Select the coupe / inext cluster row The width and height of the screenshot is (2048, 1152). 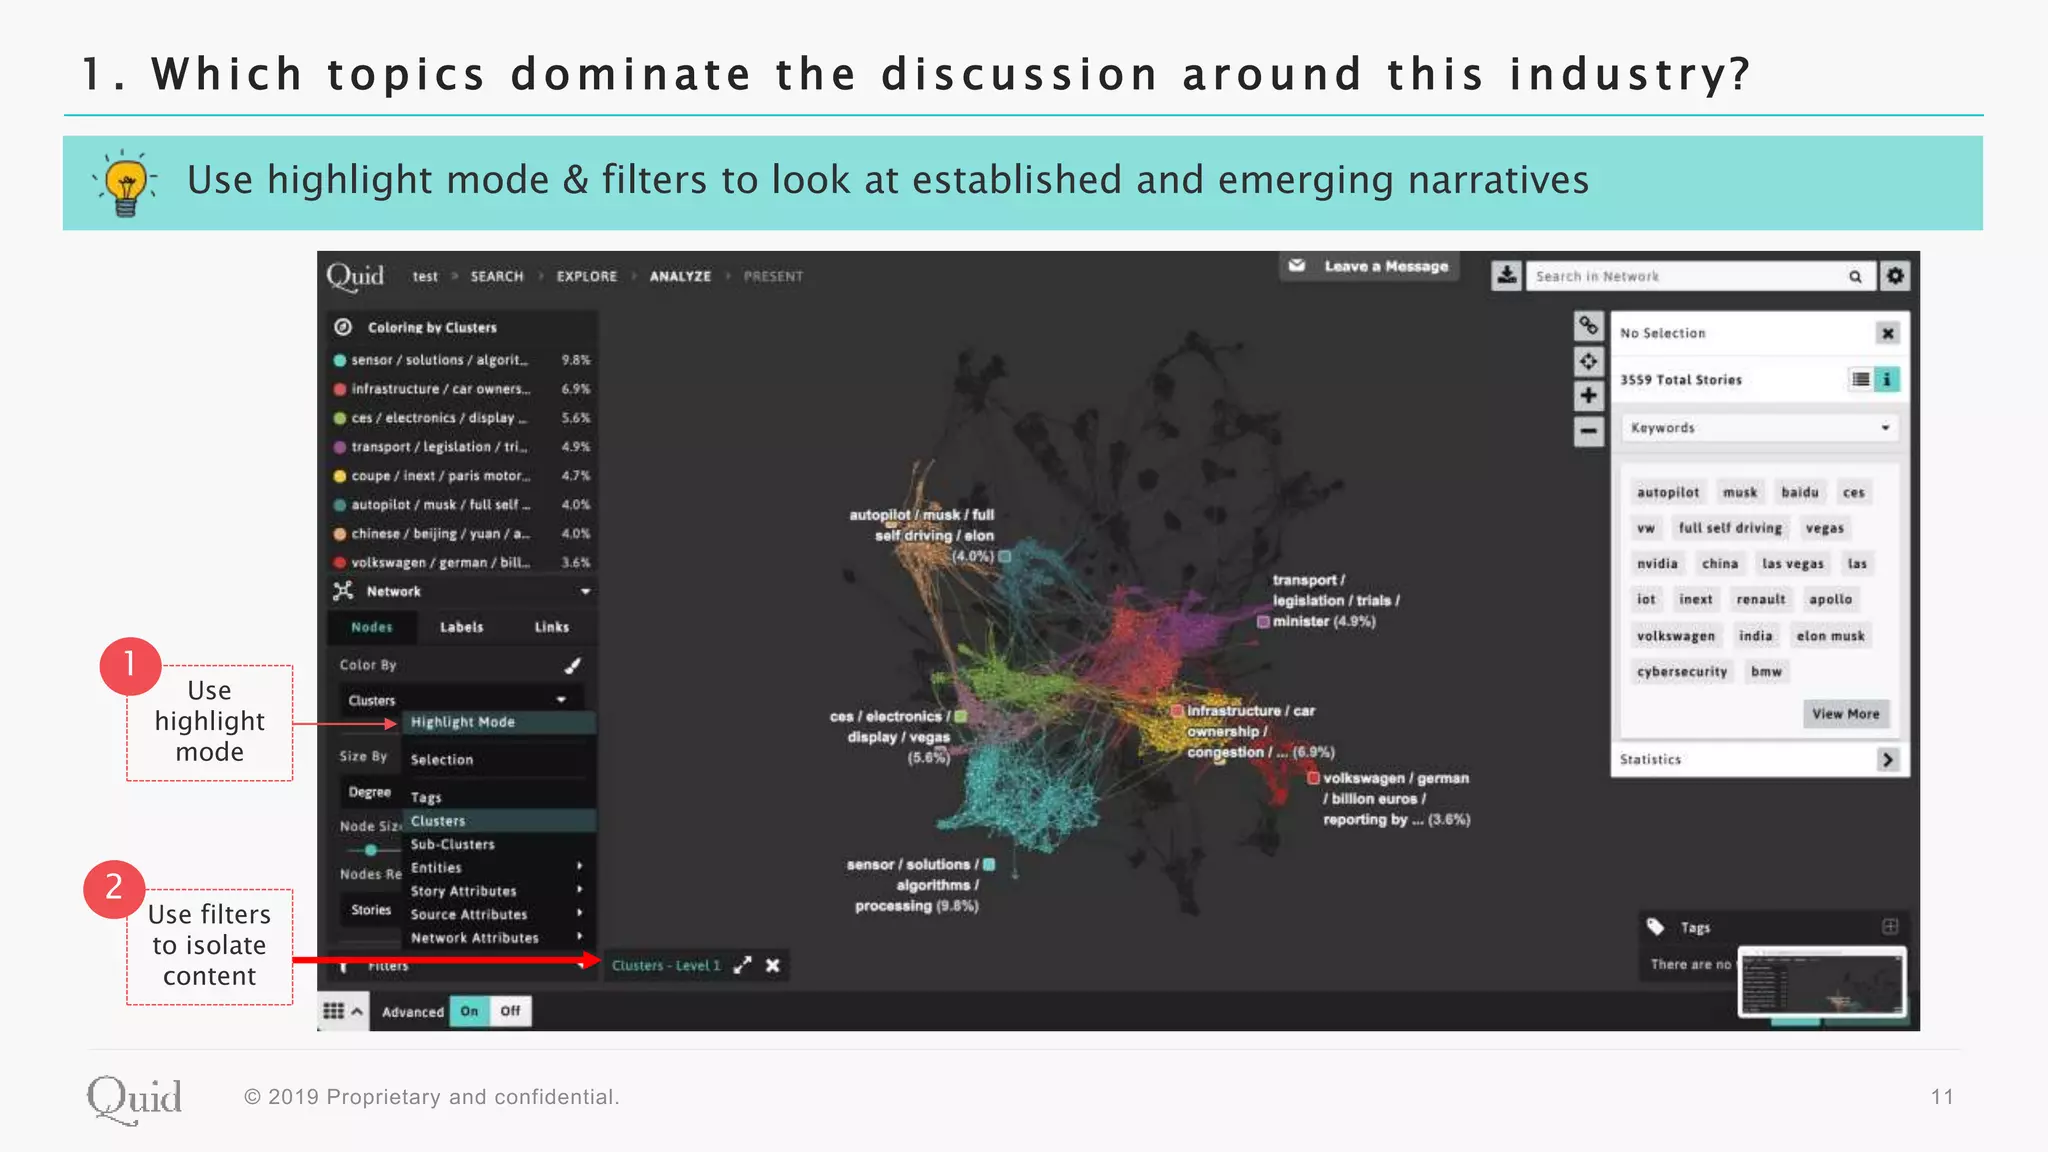point(462,476)
